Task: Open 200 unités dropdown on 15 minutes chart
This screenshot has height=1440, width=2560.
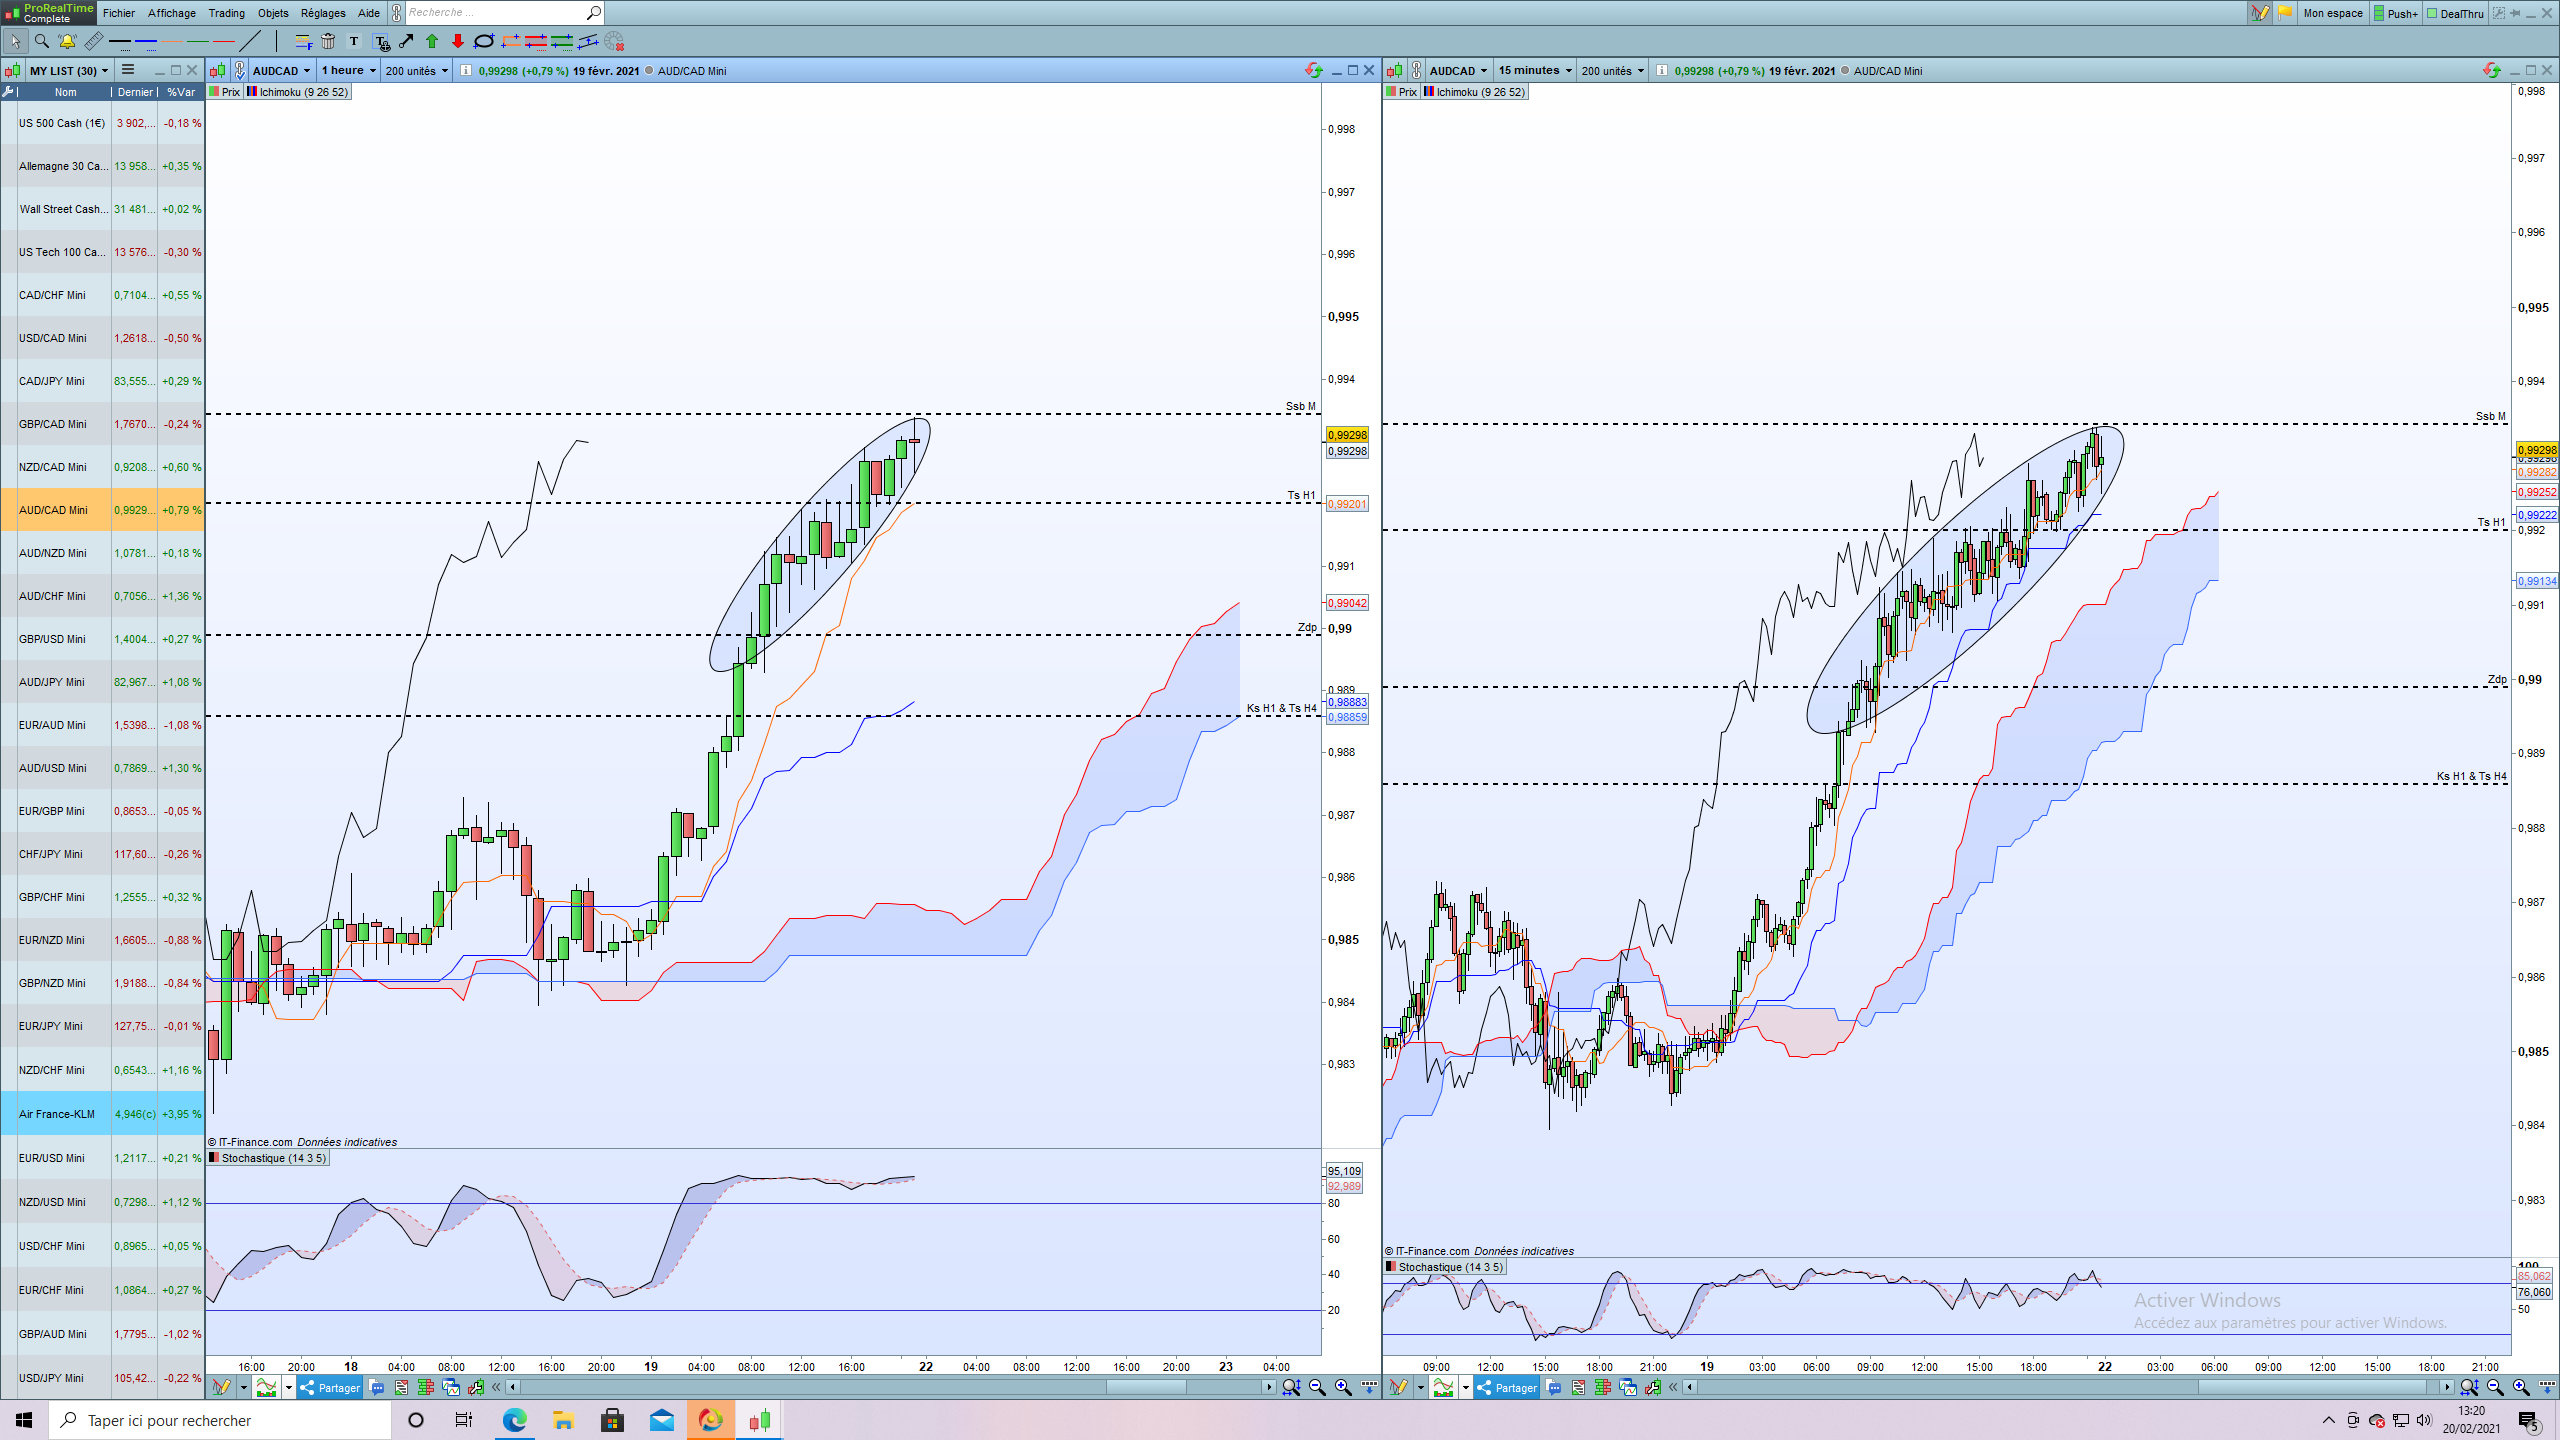Action: pos(1613,71)
